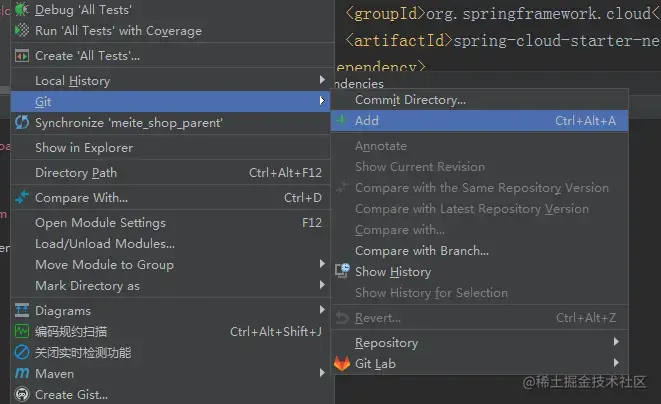Expand the Move Module to Group arrow

click(x=322, y=264)
